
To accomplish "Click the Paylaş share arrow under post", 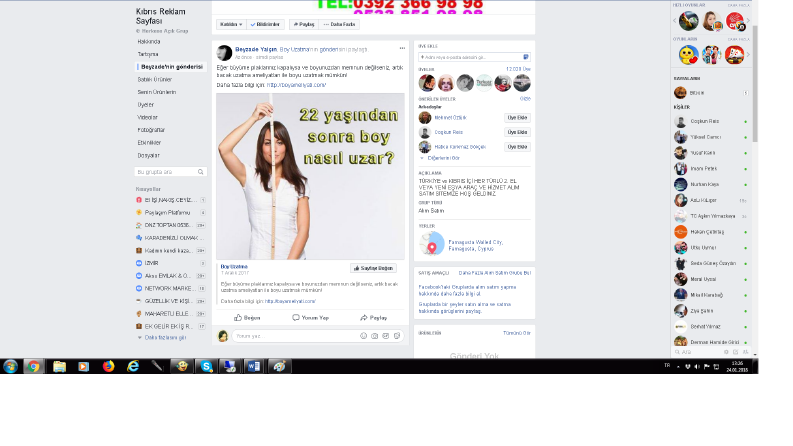I will point(364,318).
